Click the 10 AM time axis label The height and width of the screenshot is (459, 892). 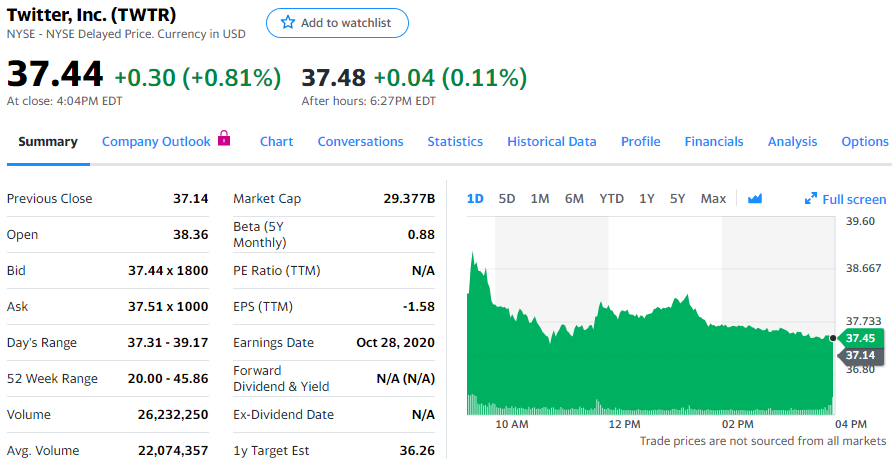(x=511, y=424)
